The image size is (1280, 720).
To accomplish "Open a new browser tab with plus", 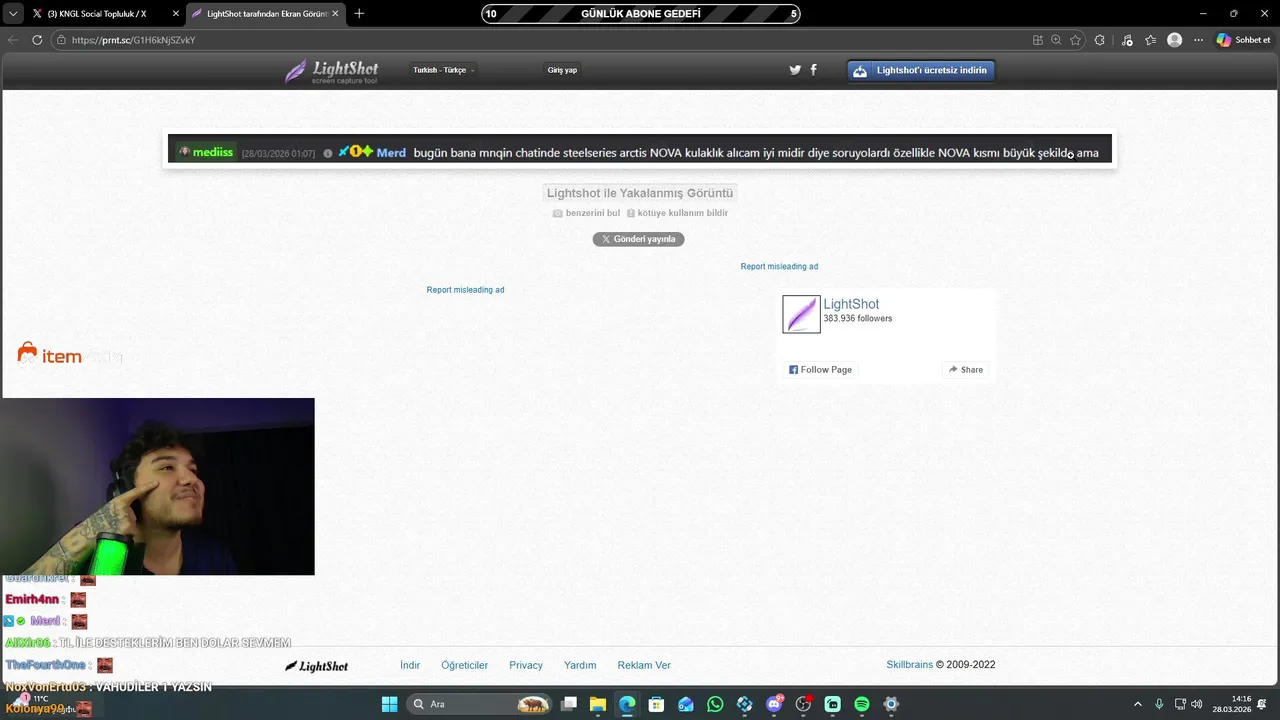I will tap(359, 14).
